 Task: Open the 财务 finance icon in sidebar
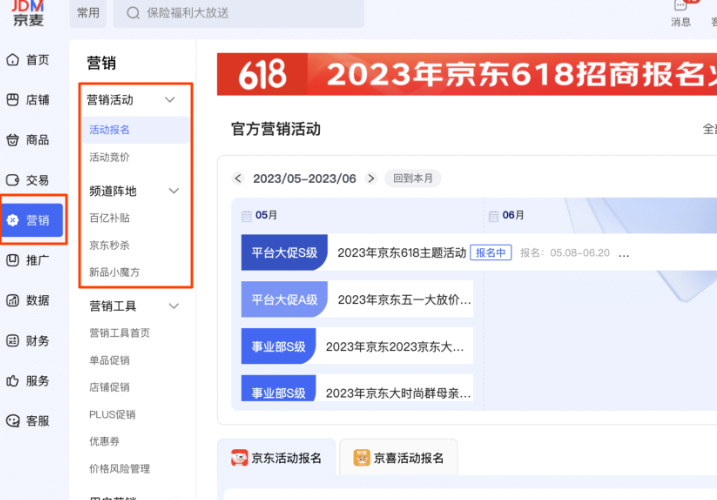click(x=13, y=341)
